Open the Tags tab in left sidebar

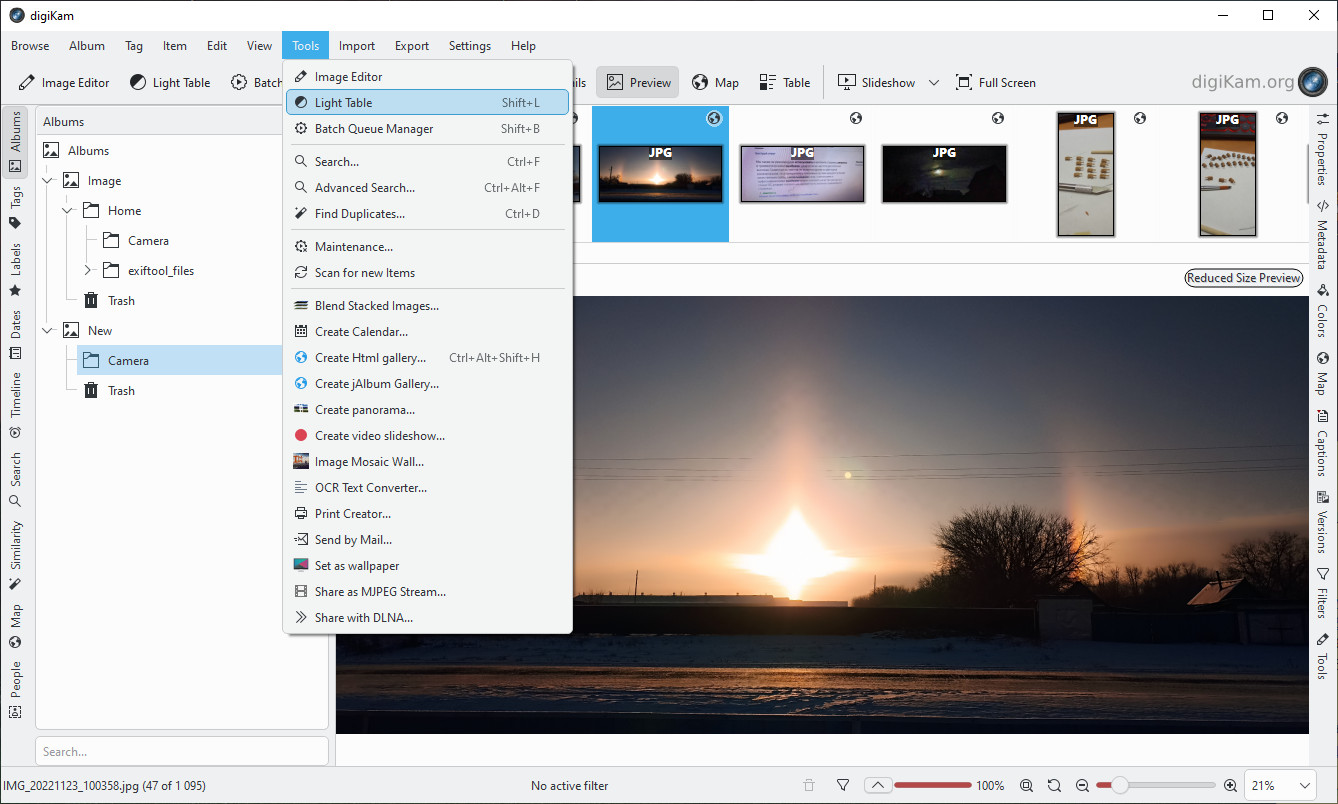click(15, 207)
